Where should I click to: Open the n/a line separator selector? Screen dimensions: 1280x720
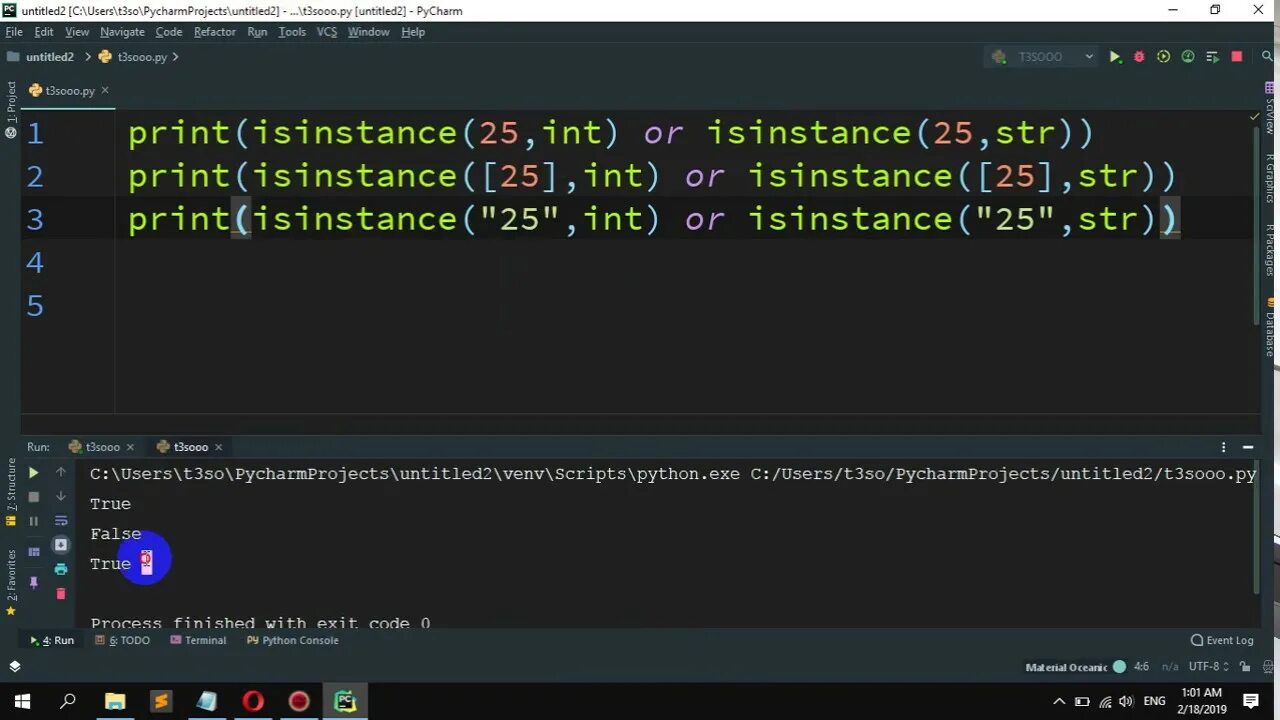click(1169, 666)
